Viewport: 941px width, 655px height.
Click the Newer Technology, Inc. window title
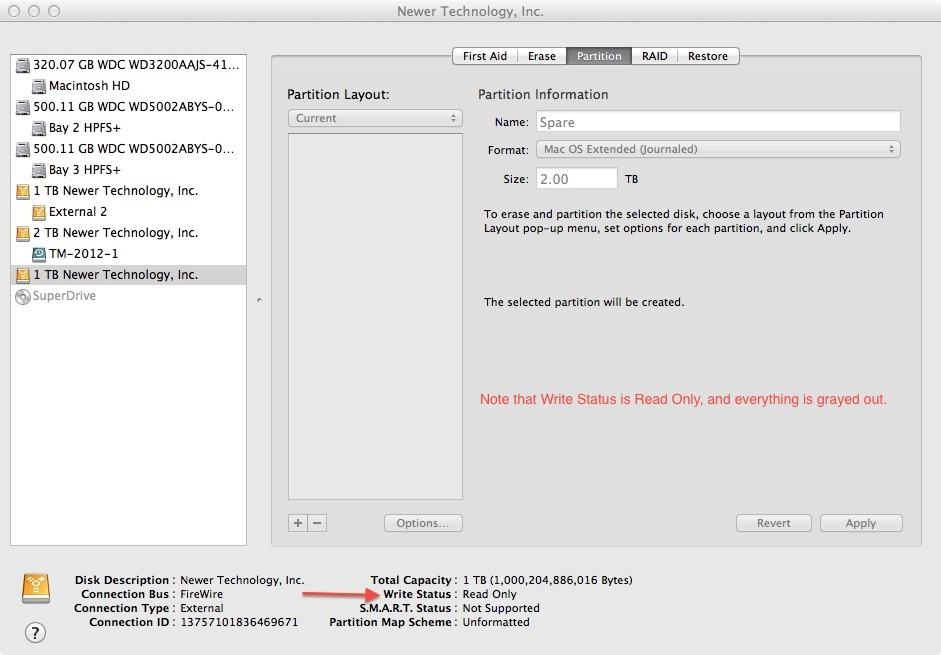pyautogui.click(x=470, y=11)
